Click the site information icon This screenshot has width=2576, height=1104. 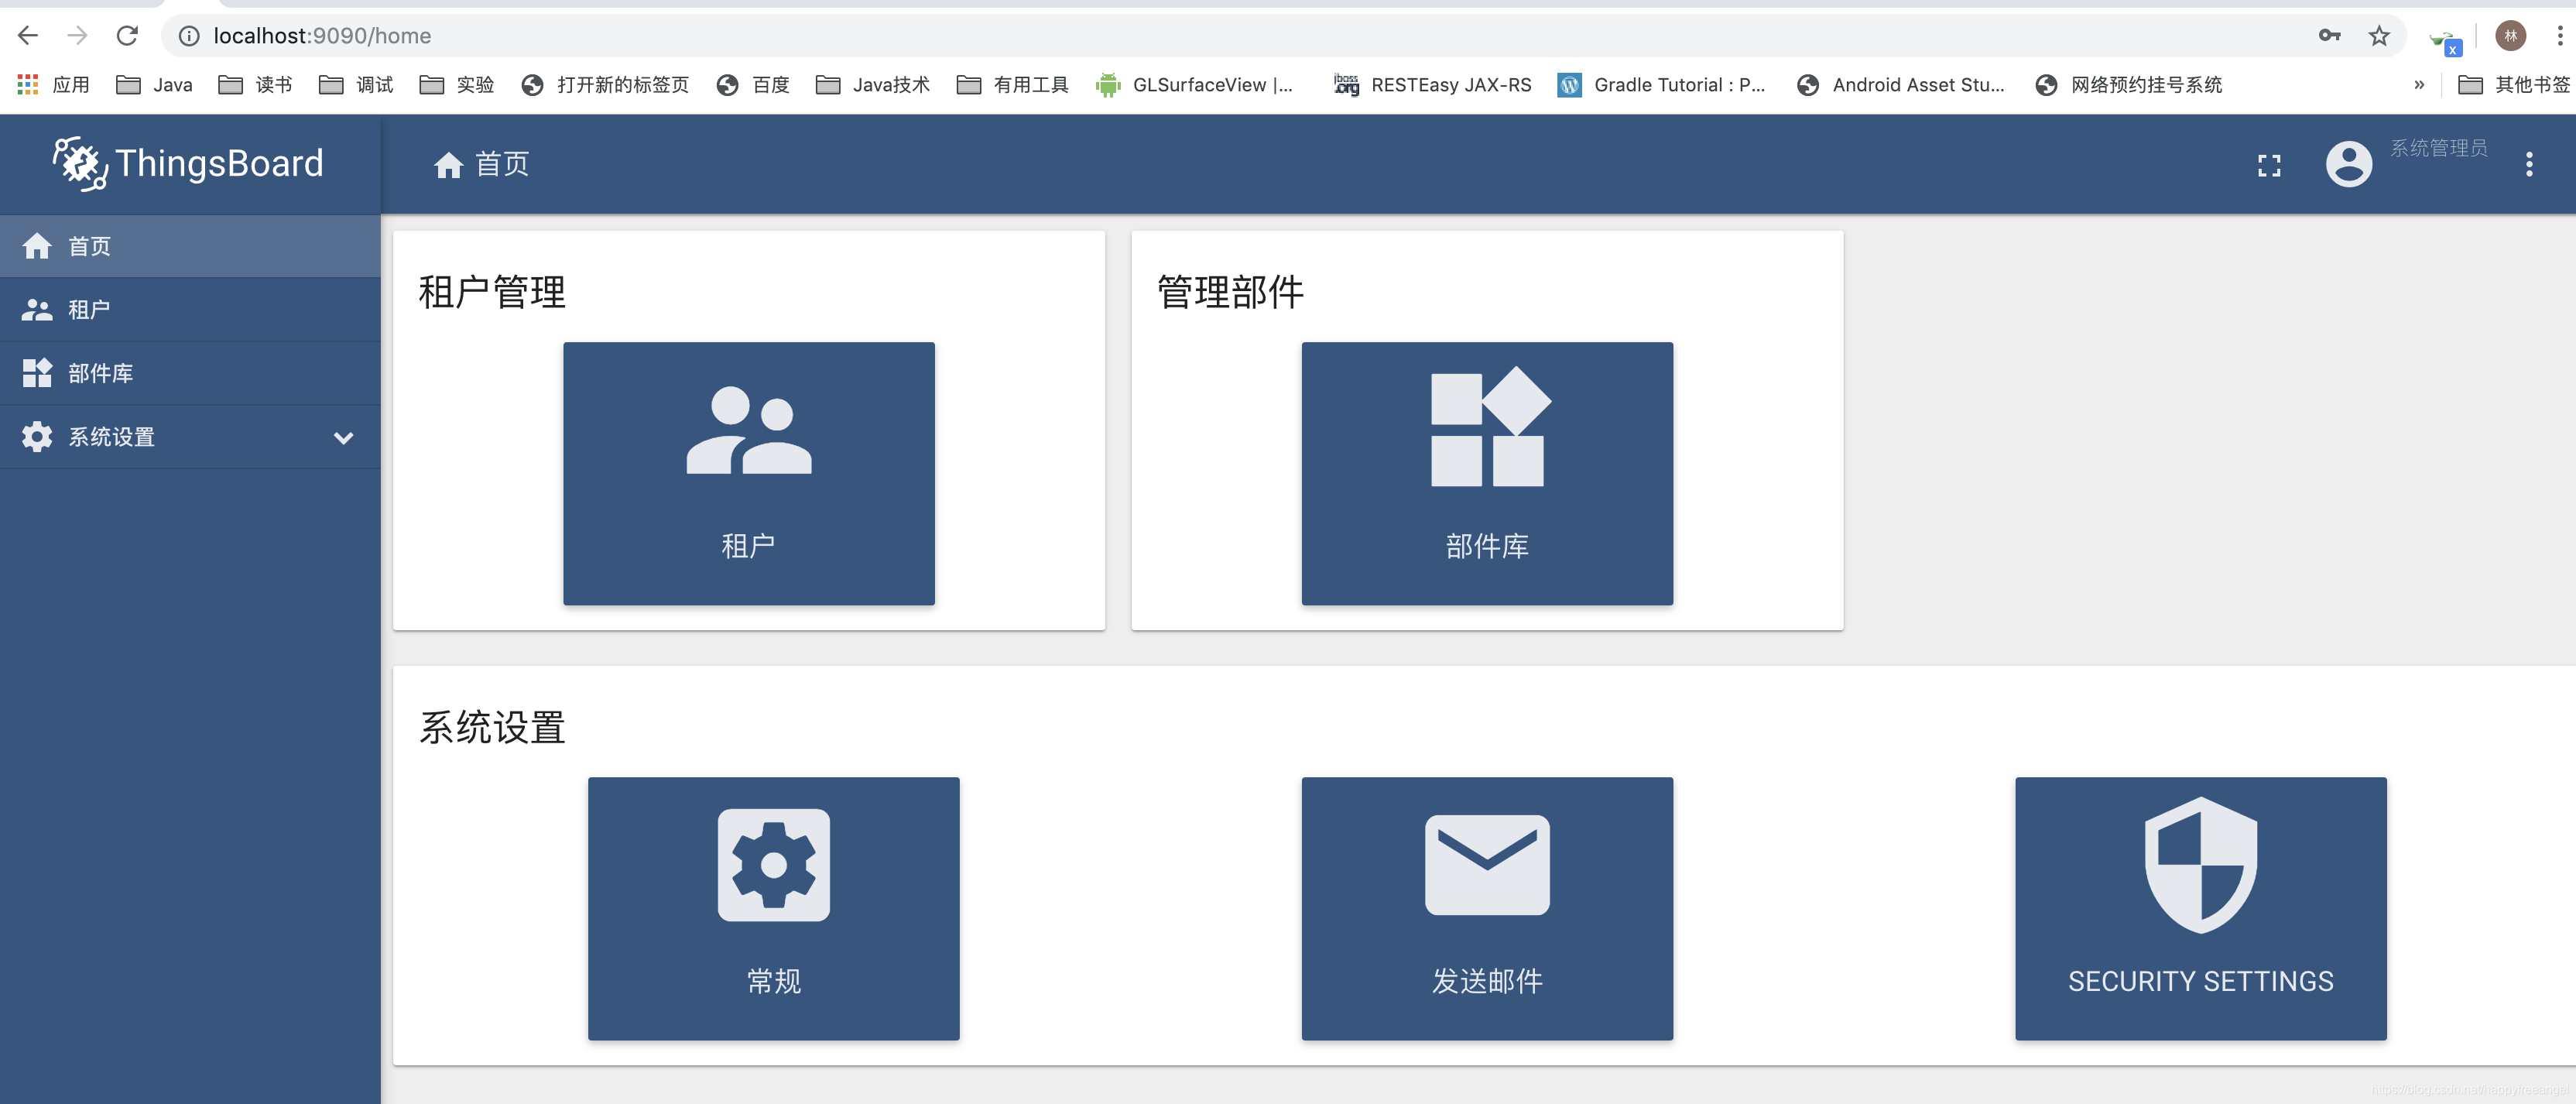[x=189, y=36]
